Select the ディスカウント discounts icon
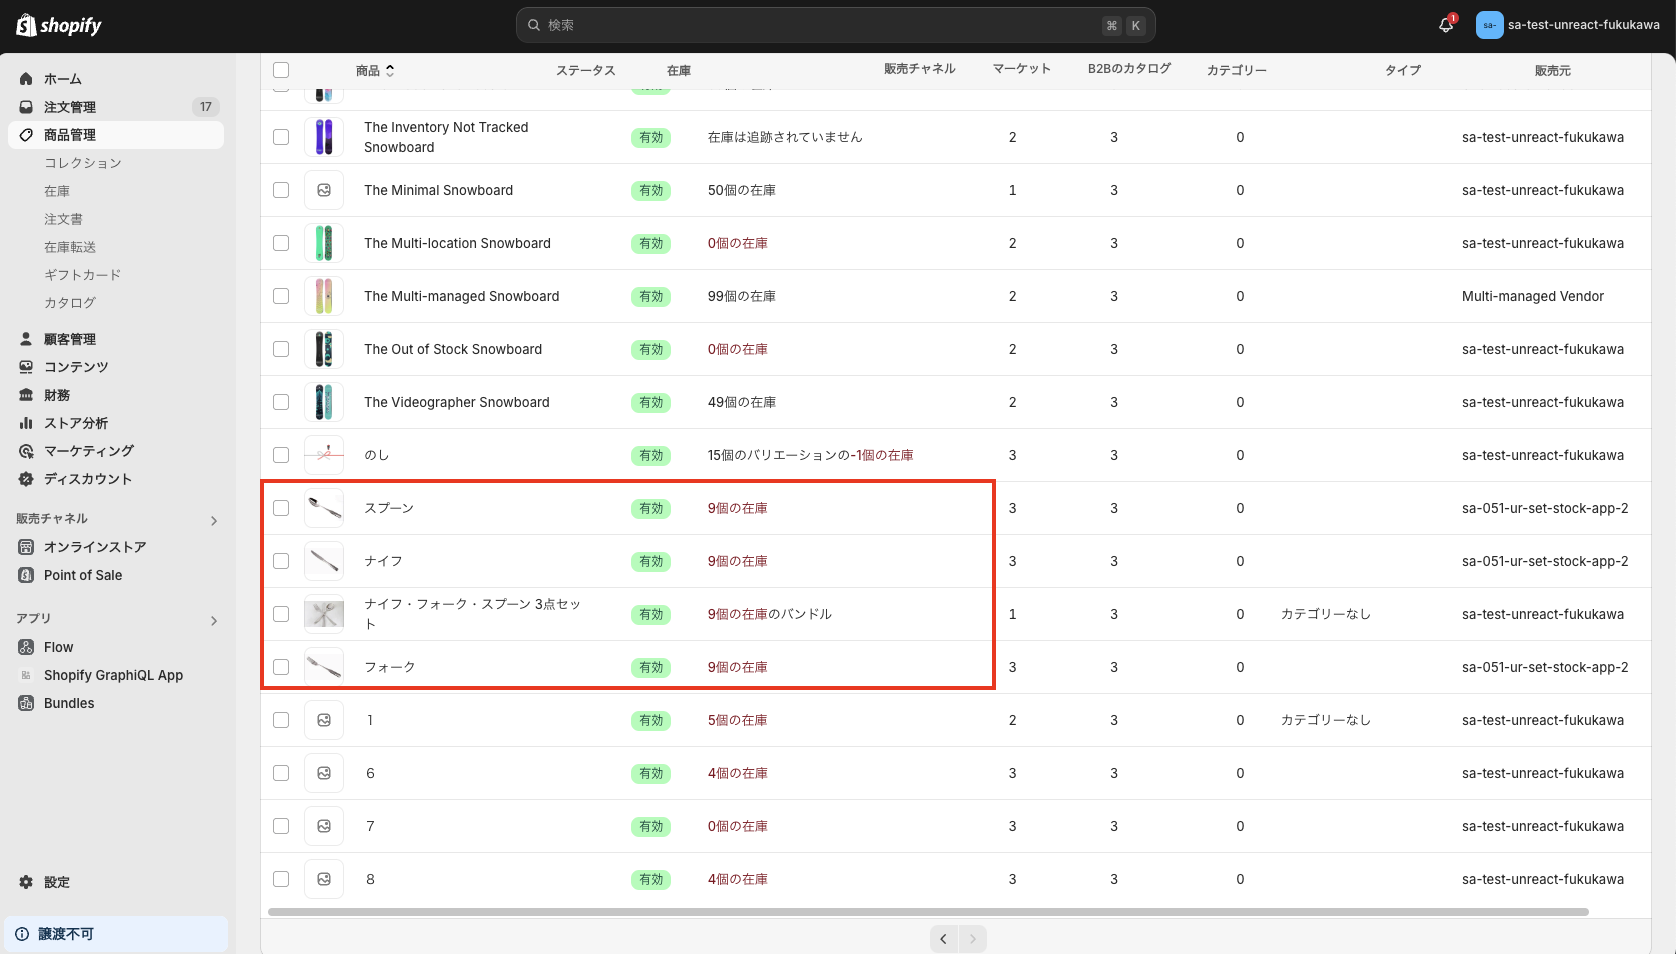Screen dimensions: 1676x954 [25, 478]
